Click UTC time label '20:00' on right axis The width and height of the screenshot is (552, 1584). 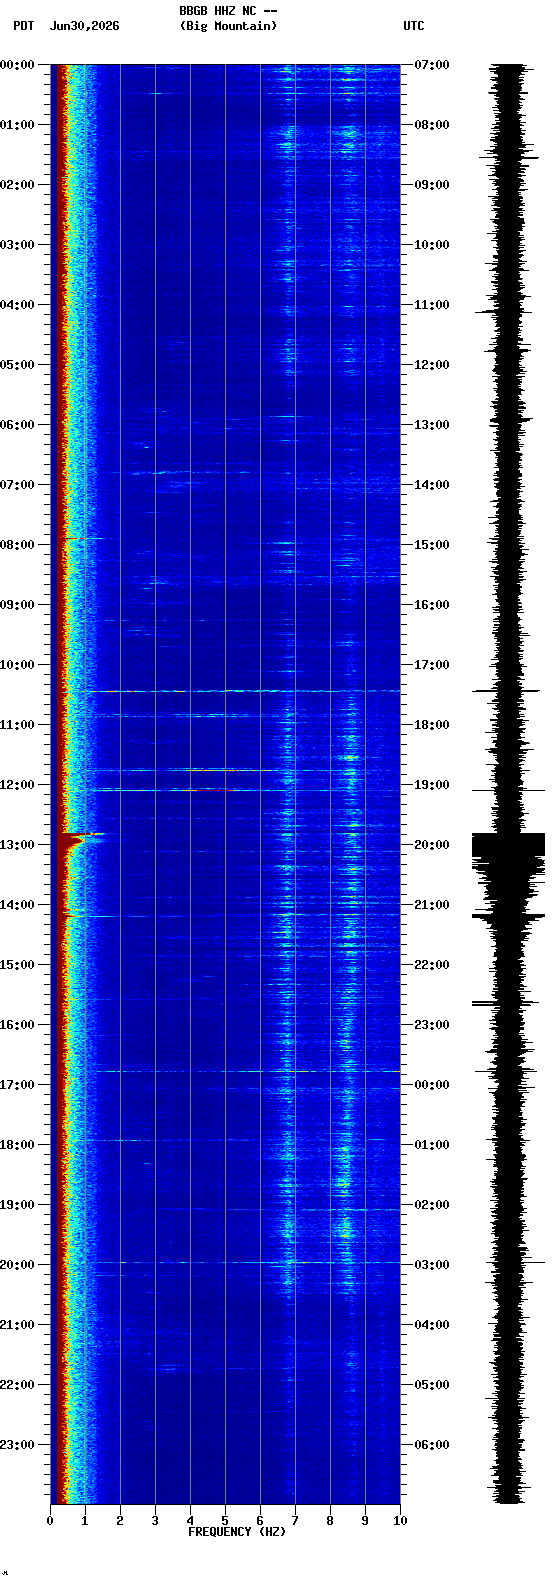pyautogui.click(x=432, y=845)
